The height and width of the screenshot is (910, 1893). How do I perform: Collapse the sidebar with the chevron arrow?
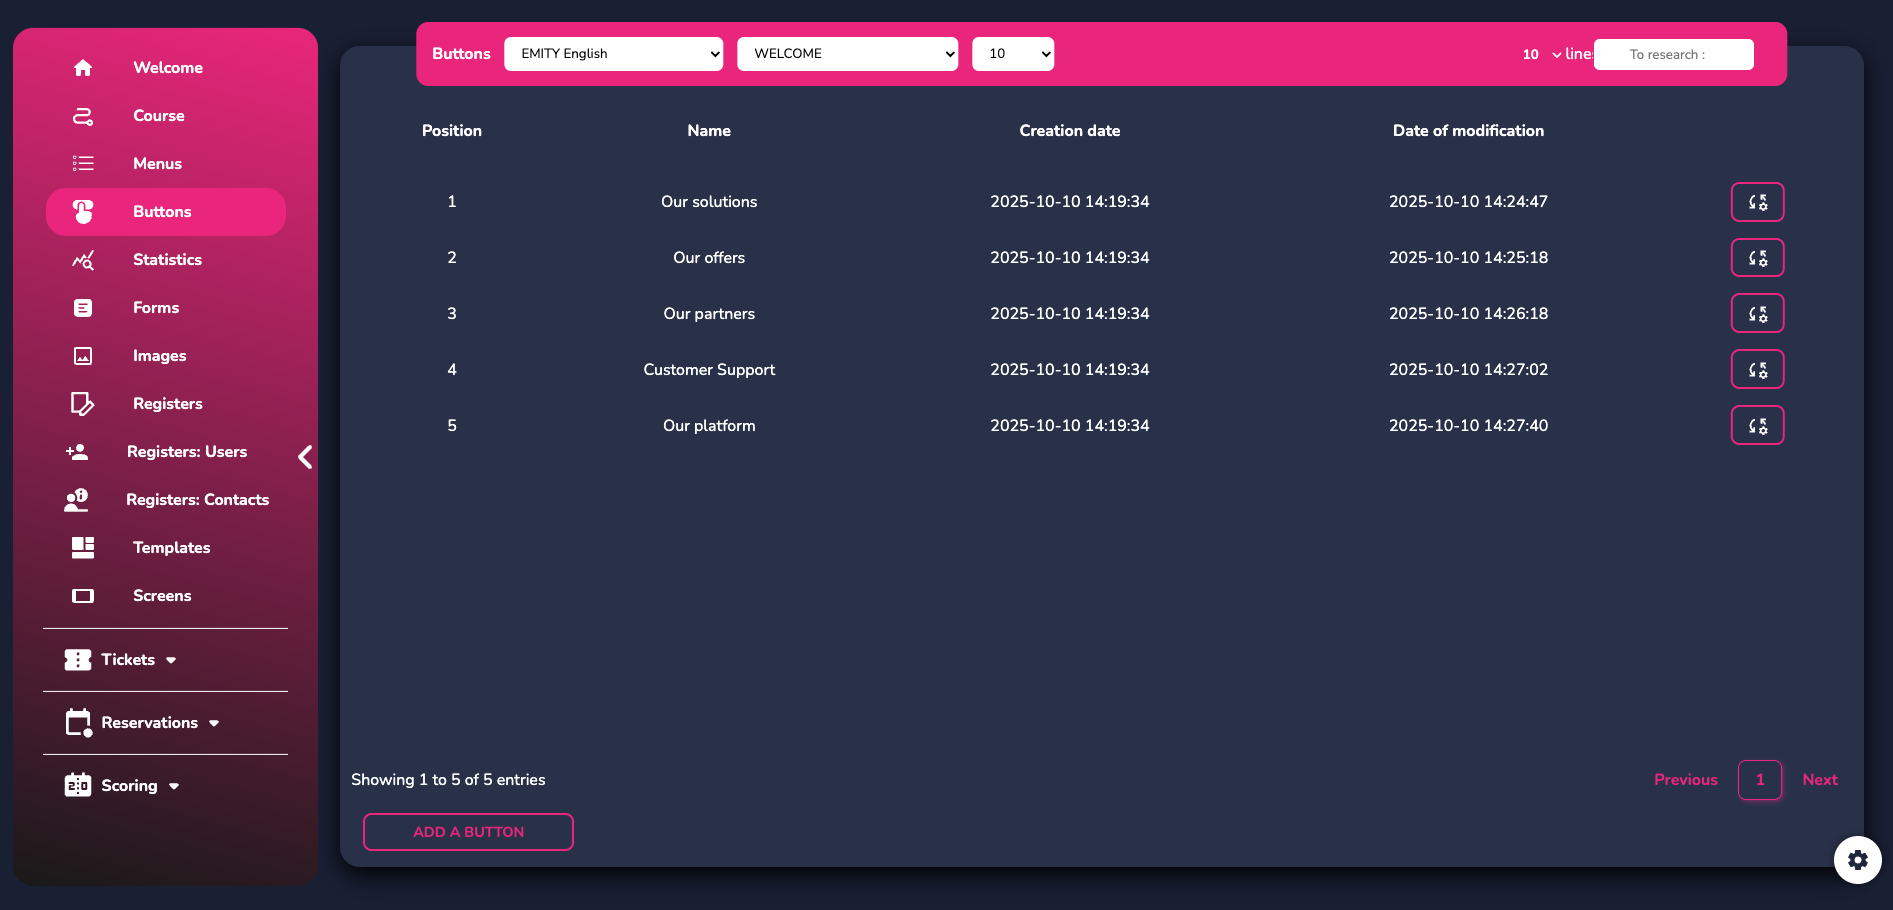click(x=305, y=457)
